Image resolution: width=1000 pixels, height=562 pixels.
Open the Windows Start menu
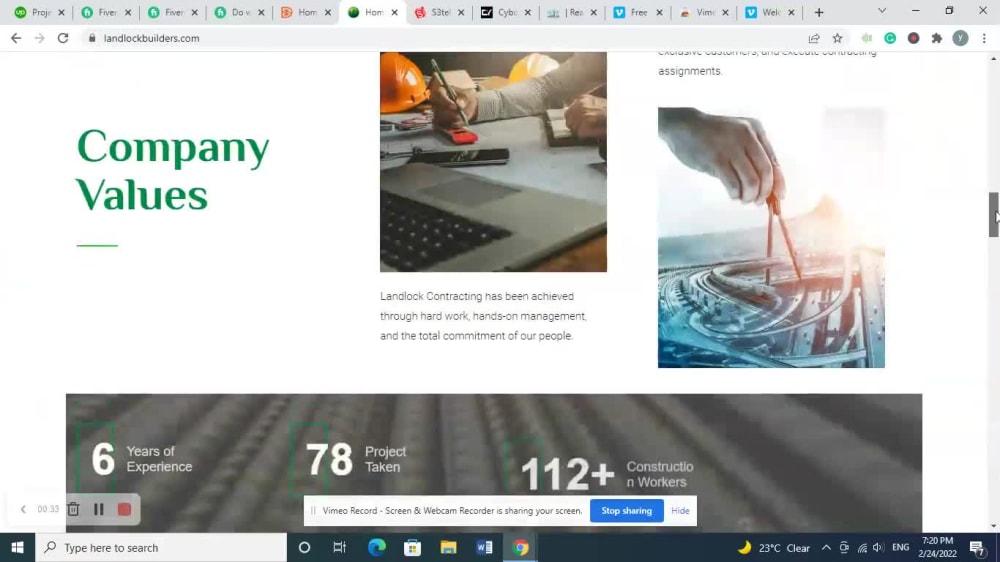17,547
